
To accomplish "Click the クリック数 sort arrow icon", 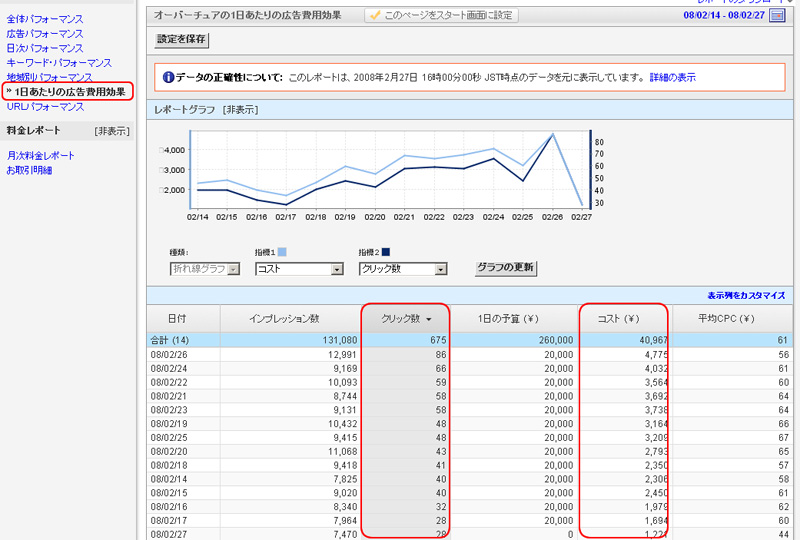I will 429,319.
